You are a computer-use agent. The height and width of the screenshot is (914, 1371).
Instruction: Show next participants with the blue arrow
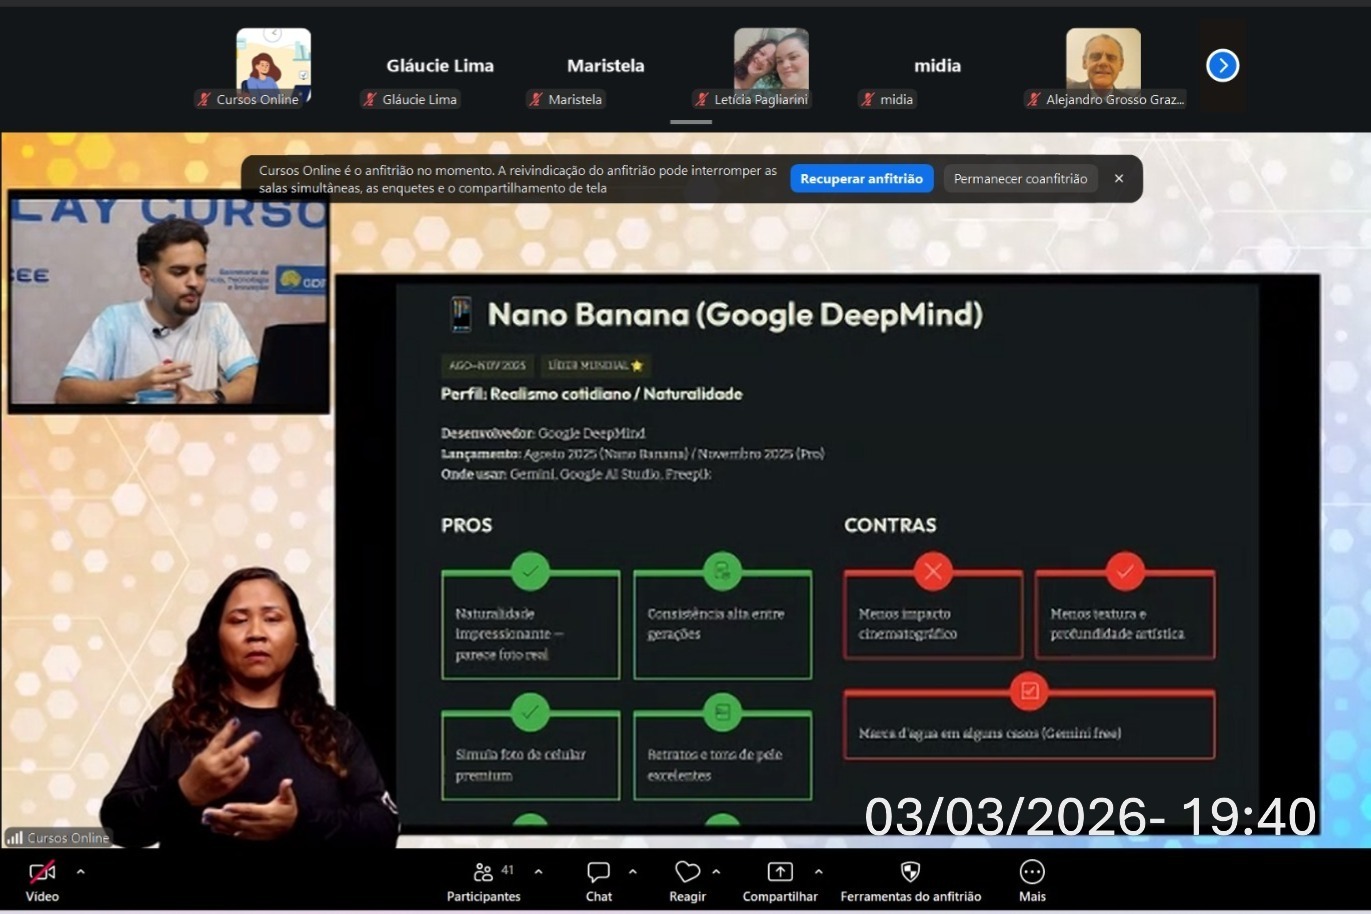pyautogui.click(x=1222, y=66)
